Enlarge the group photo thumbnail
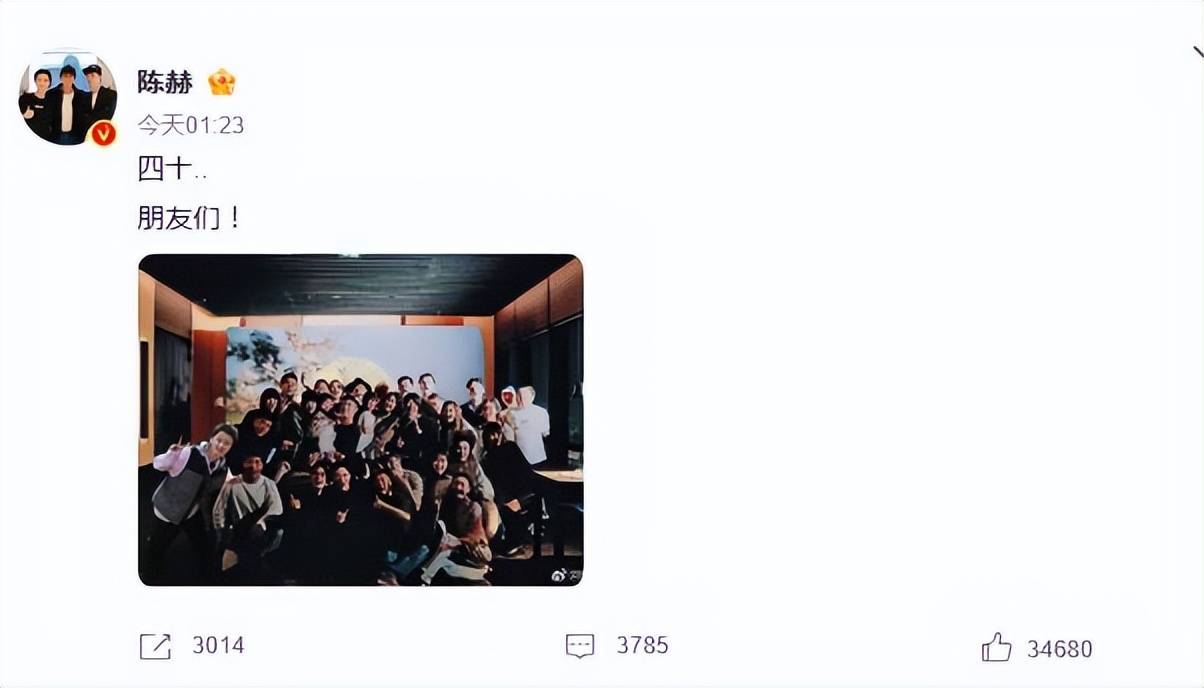 click(360, 420)
